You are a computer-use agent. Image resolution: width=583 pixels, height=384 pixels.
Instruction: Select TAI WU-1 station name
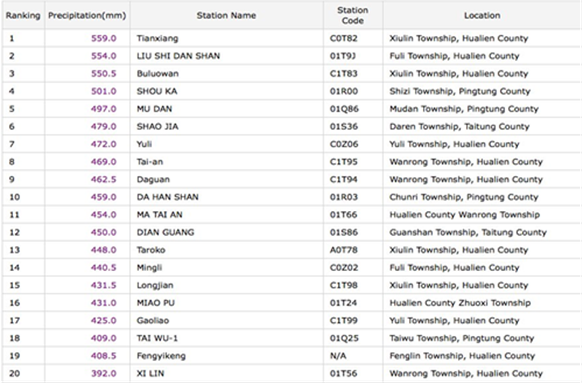pos(157,338)
